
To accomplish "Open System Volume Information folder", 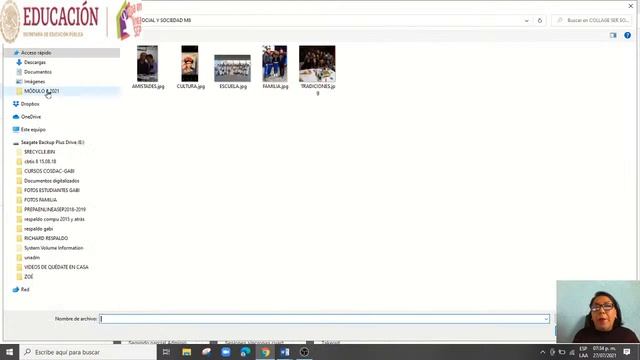I will [x=53, y=248].
